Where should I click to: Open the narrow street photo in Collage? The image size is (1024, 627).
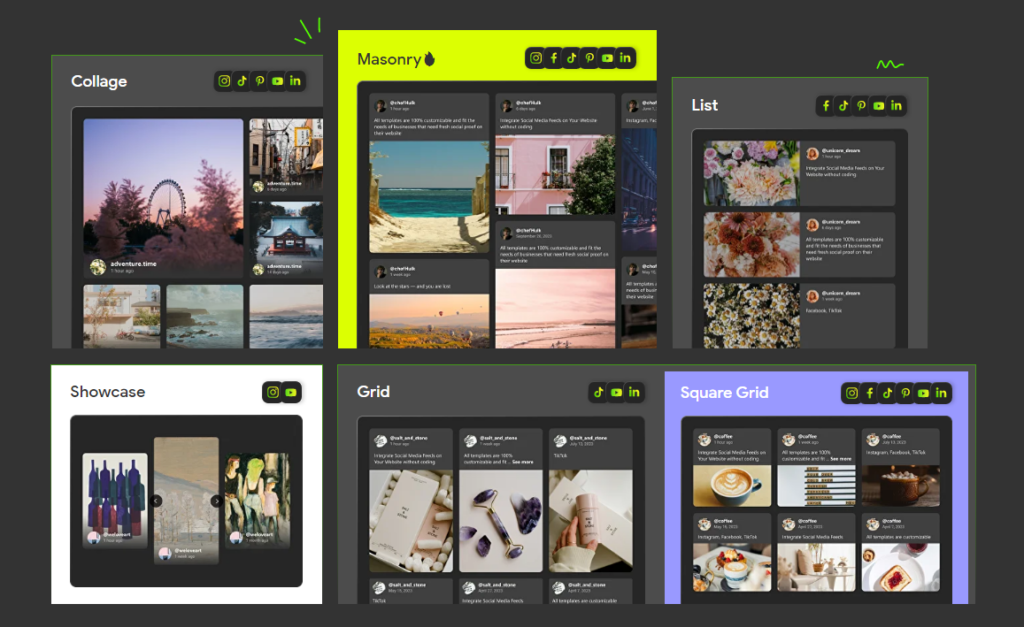pos(286,155)
